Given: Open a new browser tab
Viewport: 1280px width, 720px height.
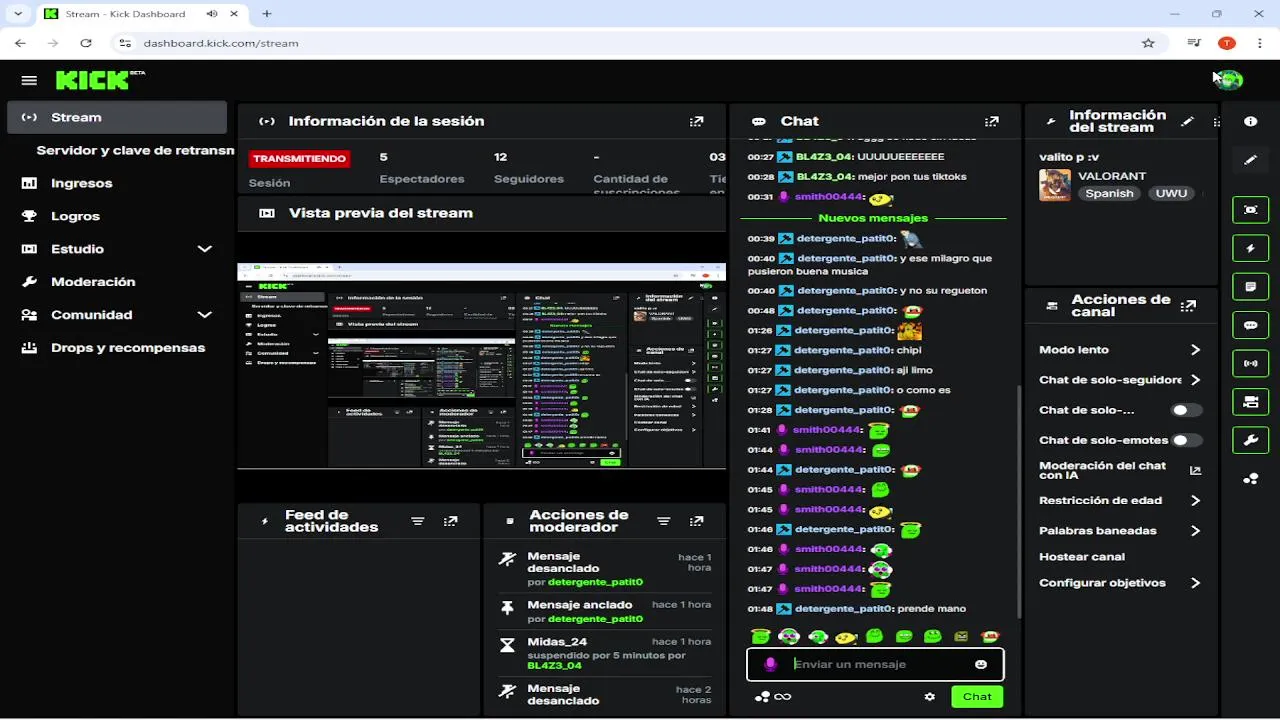Looking at the screenshot, I should click(x=267, y=14).
